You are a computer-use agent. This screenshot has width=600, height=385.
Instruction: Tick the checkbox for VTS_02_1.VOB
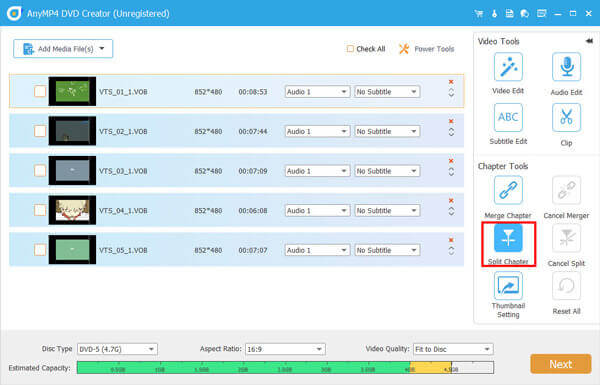(40, 131)
